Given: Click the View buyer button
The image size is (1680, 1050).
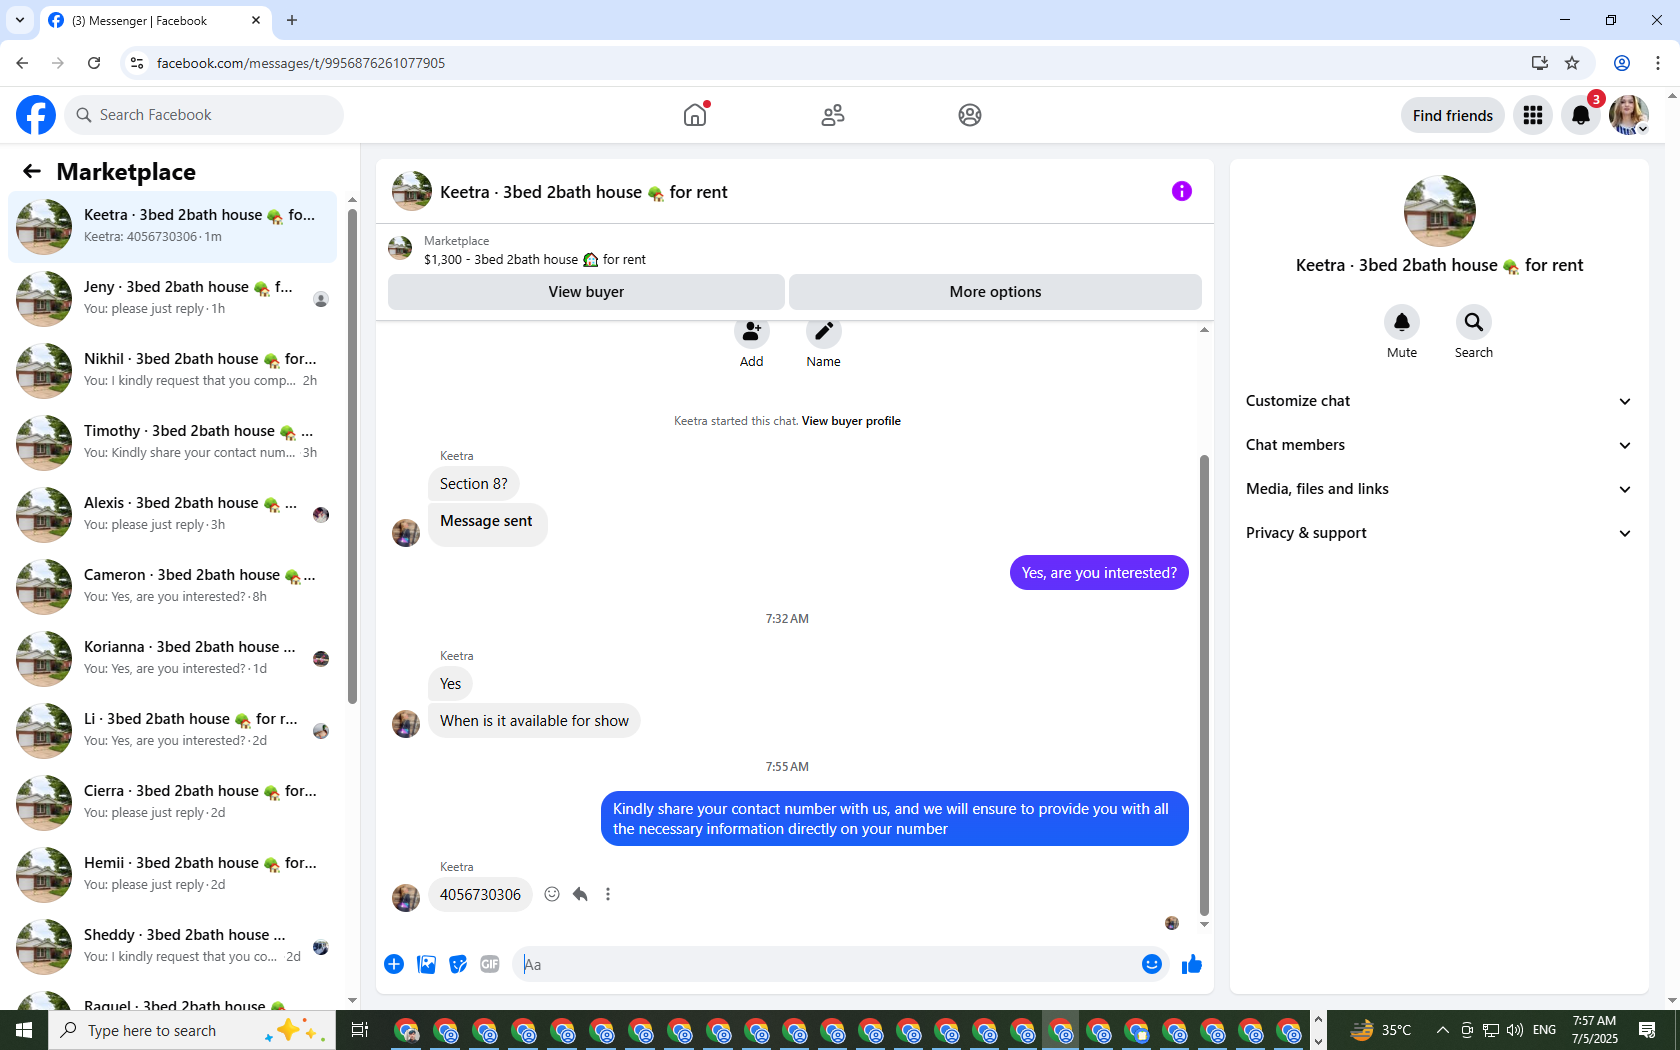Looking at the screenshot, I should coord(586,292).
